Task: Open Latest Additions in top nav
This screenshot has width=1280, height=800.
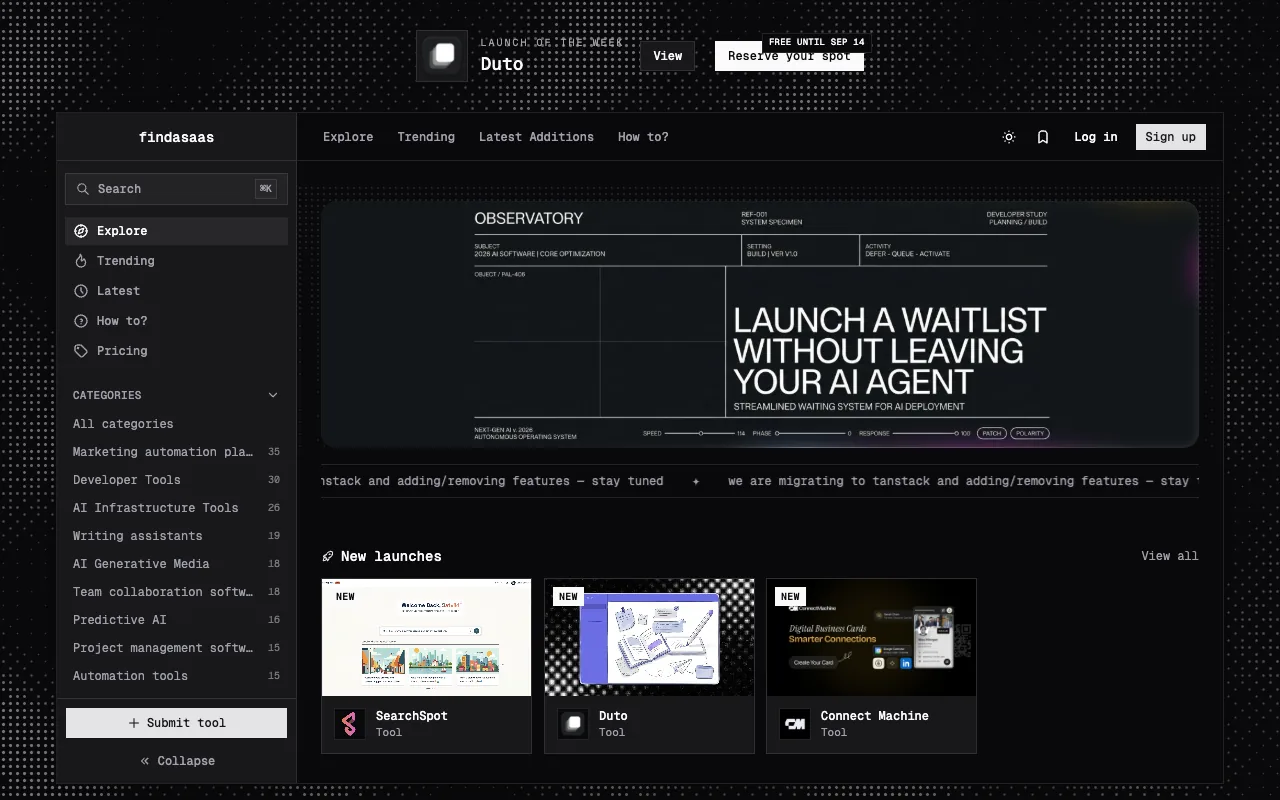Action: [536, 137]
